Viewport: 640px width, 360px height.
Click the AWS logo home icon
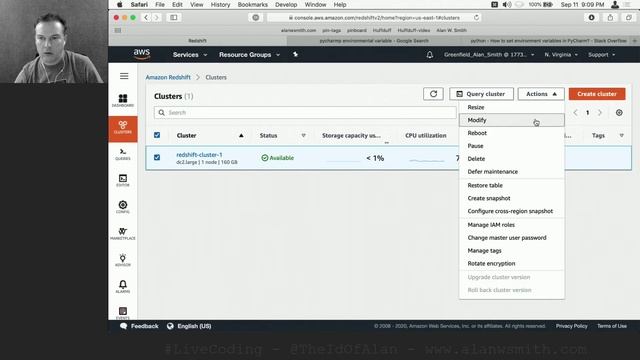pos(142,54)
